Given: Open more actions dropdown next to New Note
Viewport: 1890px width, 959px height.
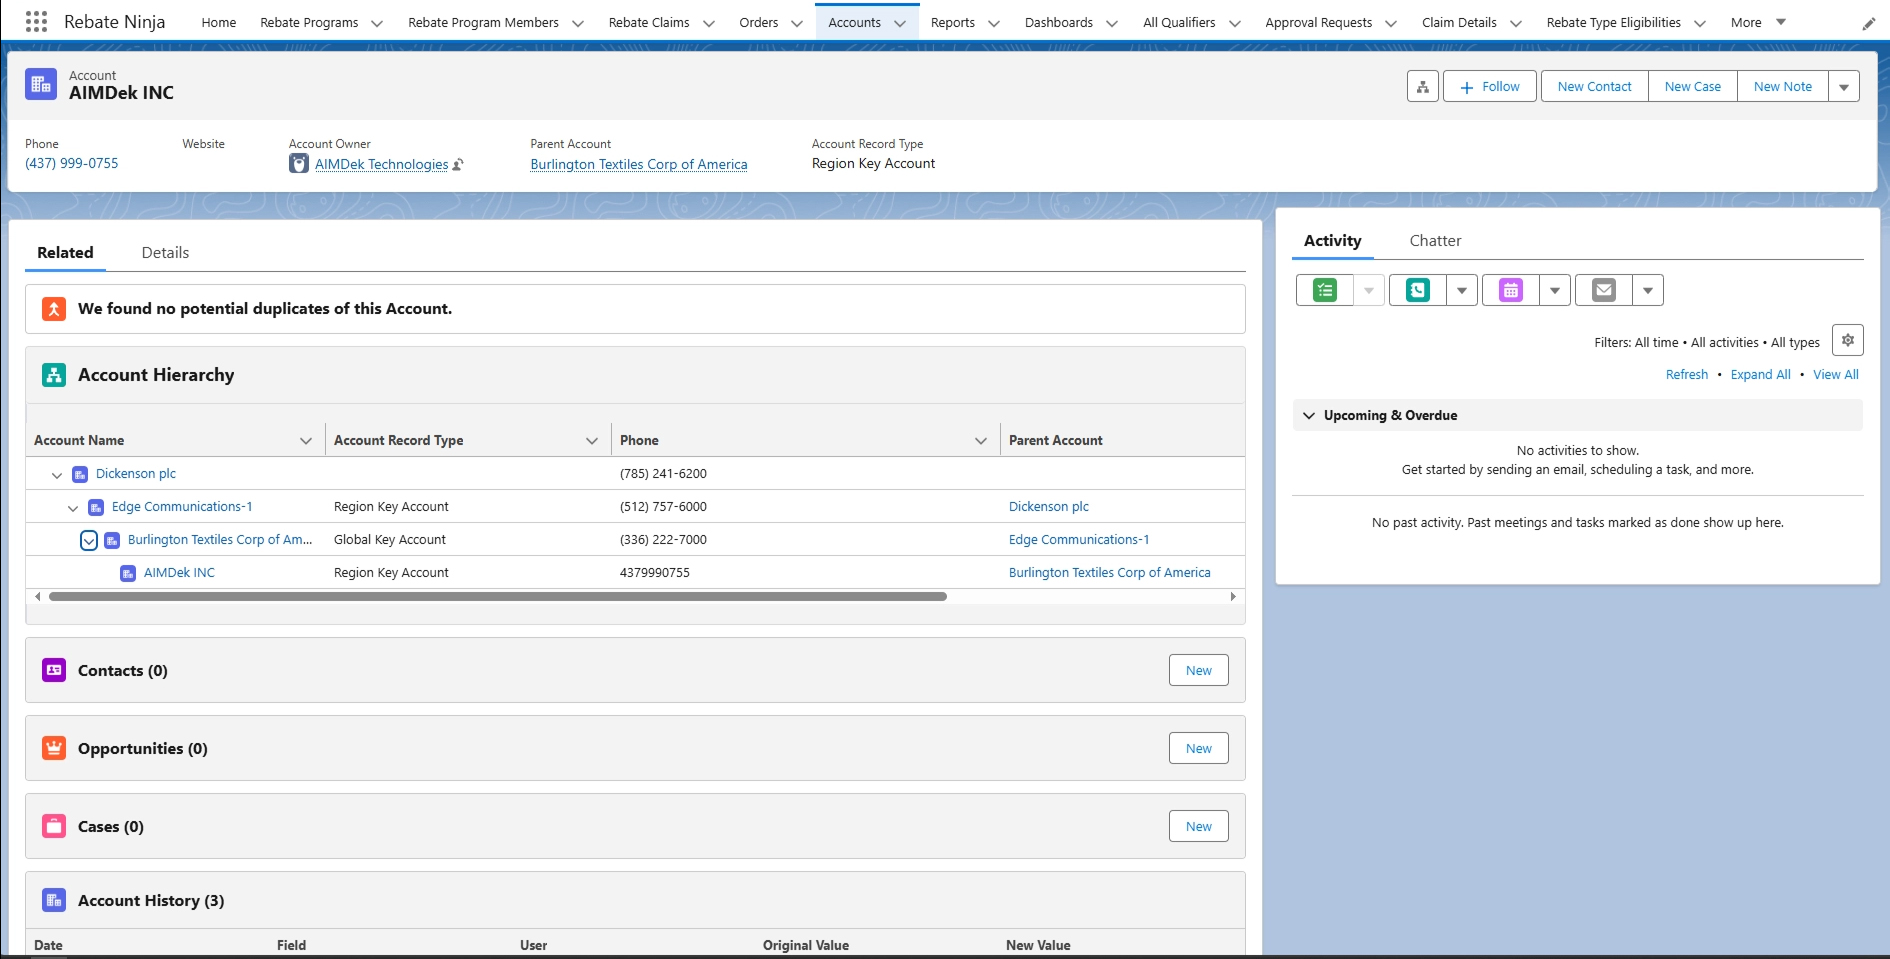Looking at the screenshot, I should (x=1843, y=87).
